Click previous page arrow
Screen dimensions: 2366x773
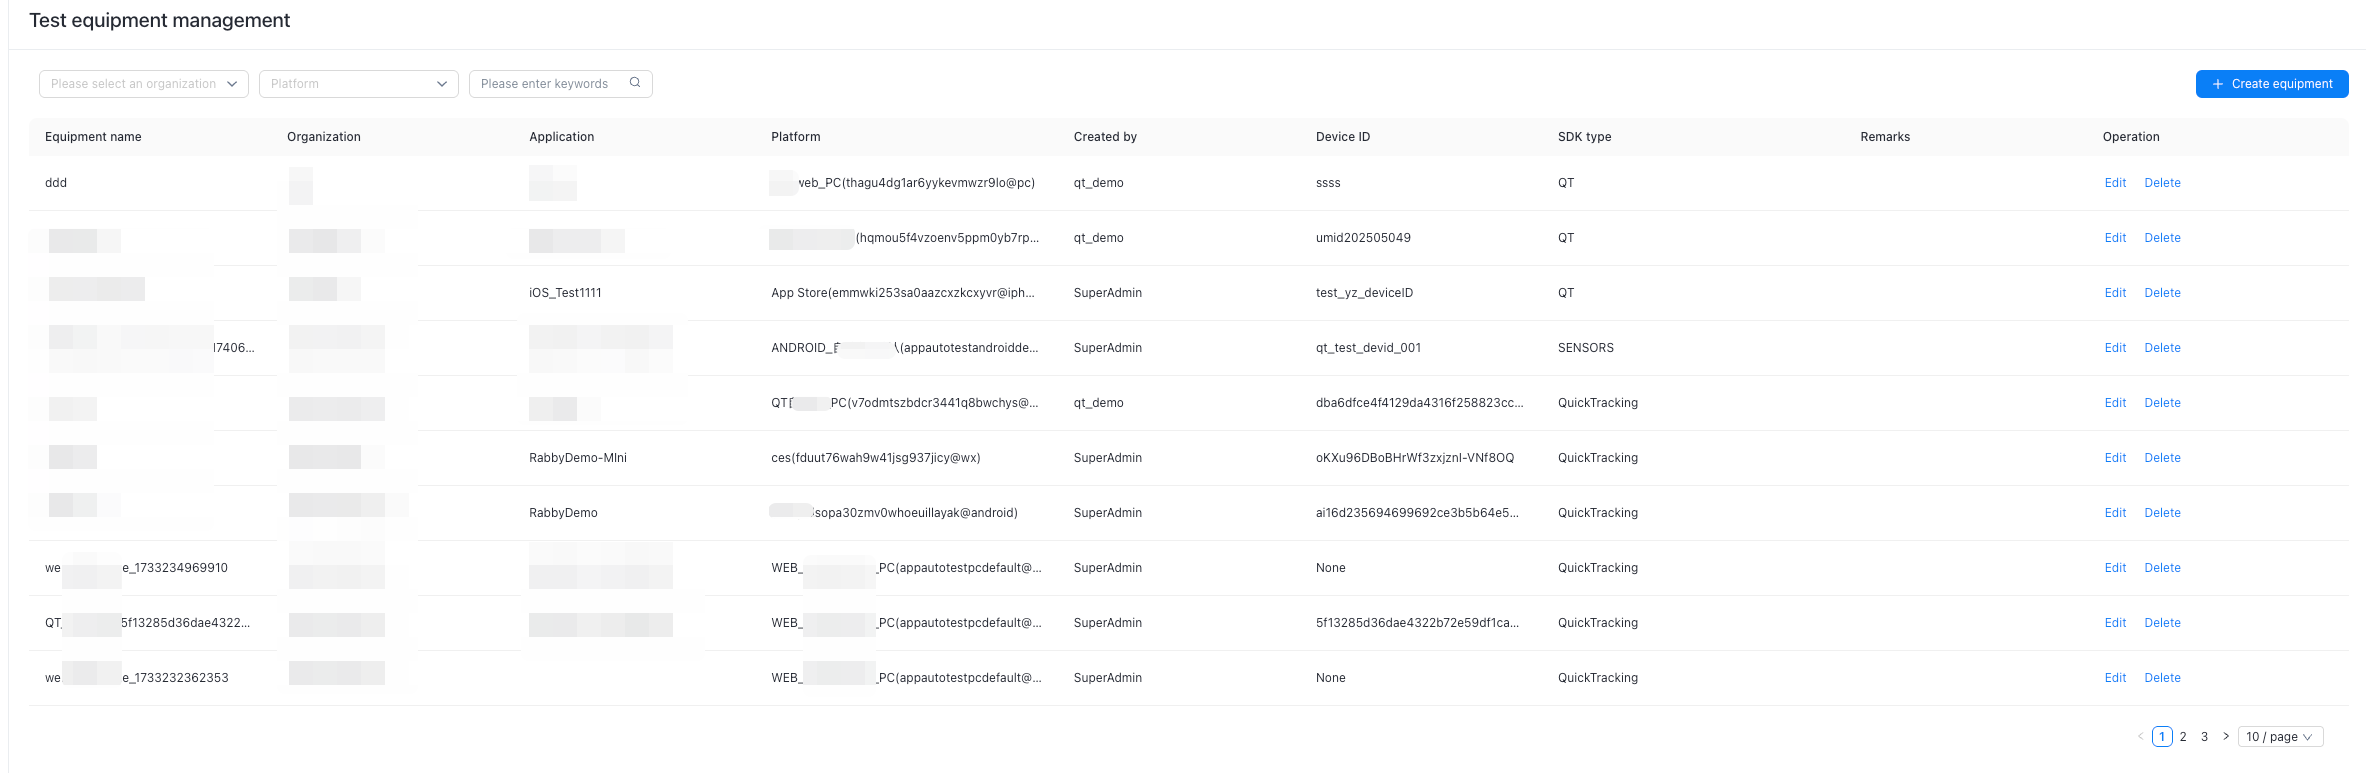pos(2140,737)
